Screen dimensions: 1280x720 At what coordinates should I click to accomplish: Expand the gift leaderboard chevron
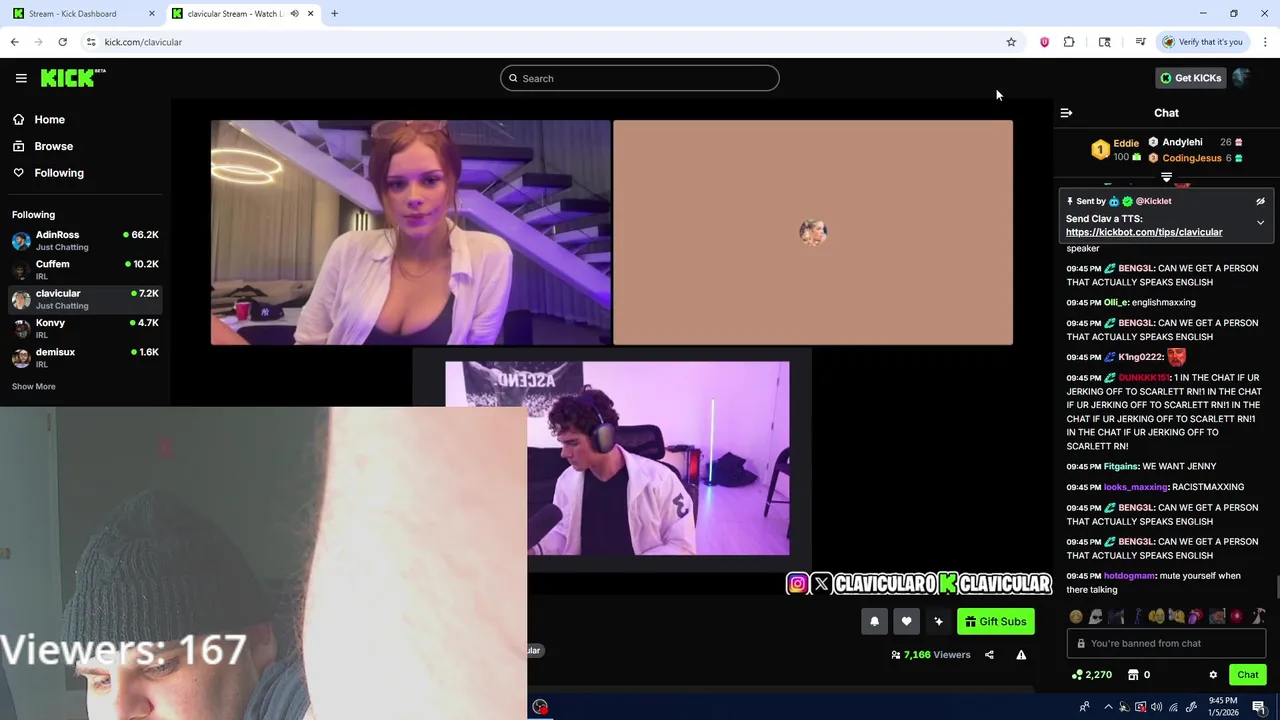pos(1166,177)
